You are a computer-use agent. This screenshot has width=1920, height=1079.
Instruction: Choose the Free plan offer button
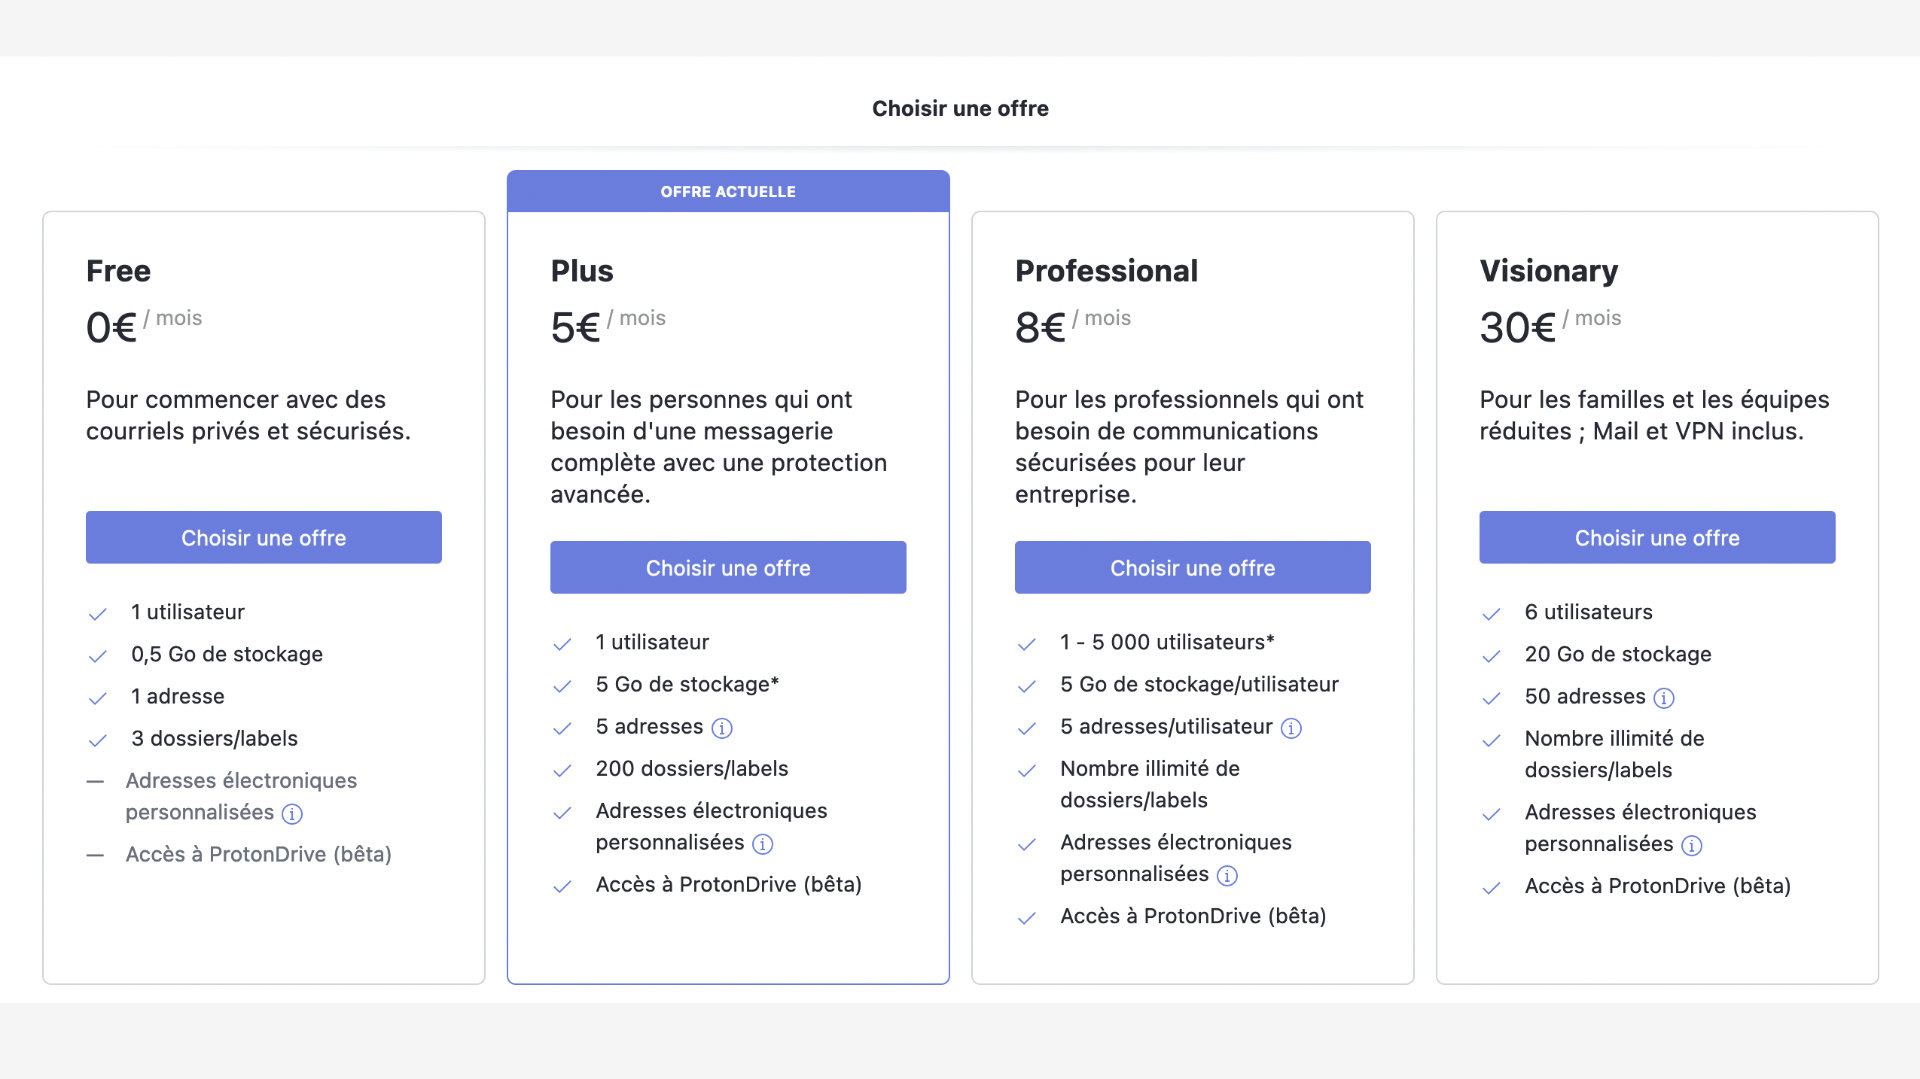click(264, 538)
